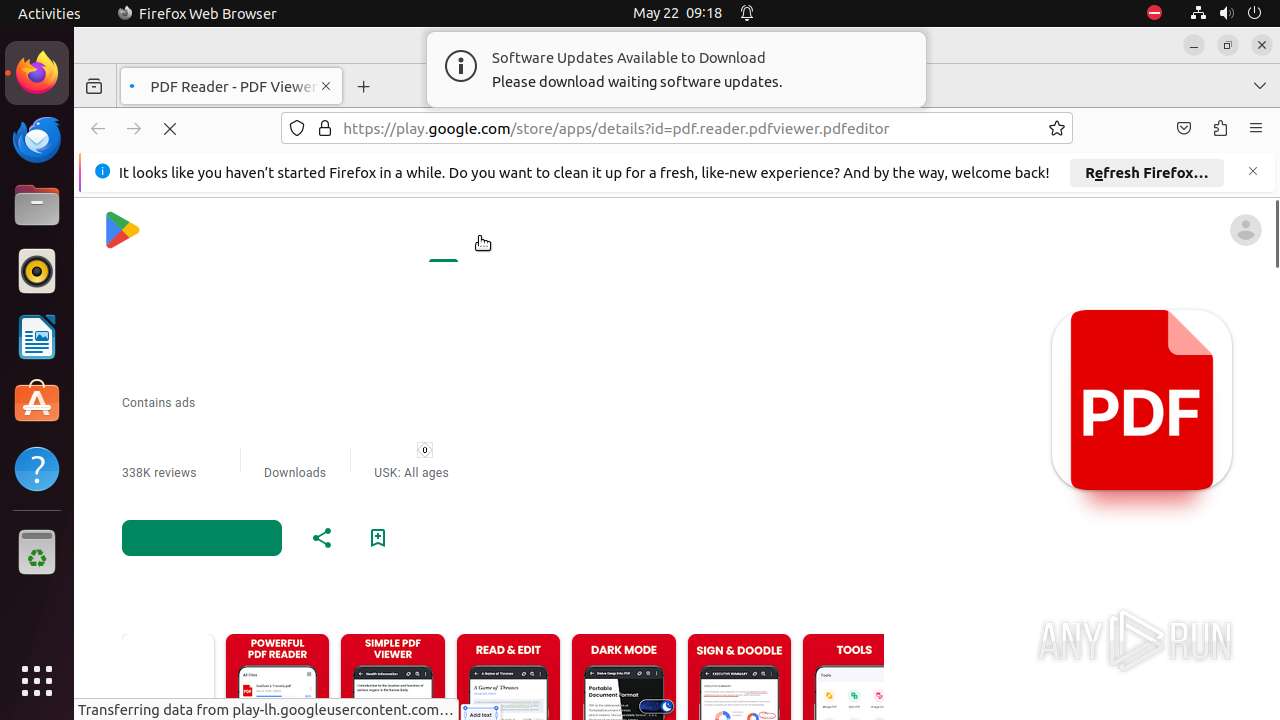Close the PDF Reader tab

pos(326,87)
